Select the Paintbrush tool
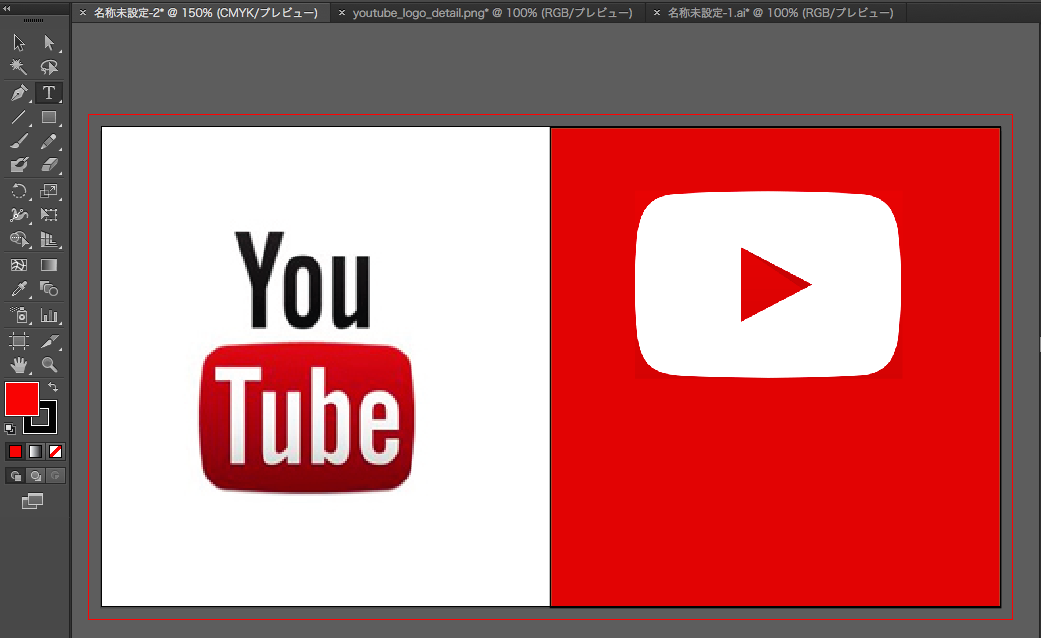 click(19, 141)
